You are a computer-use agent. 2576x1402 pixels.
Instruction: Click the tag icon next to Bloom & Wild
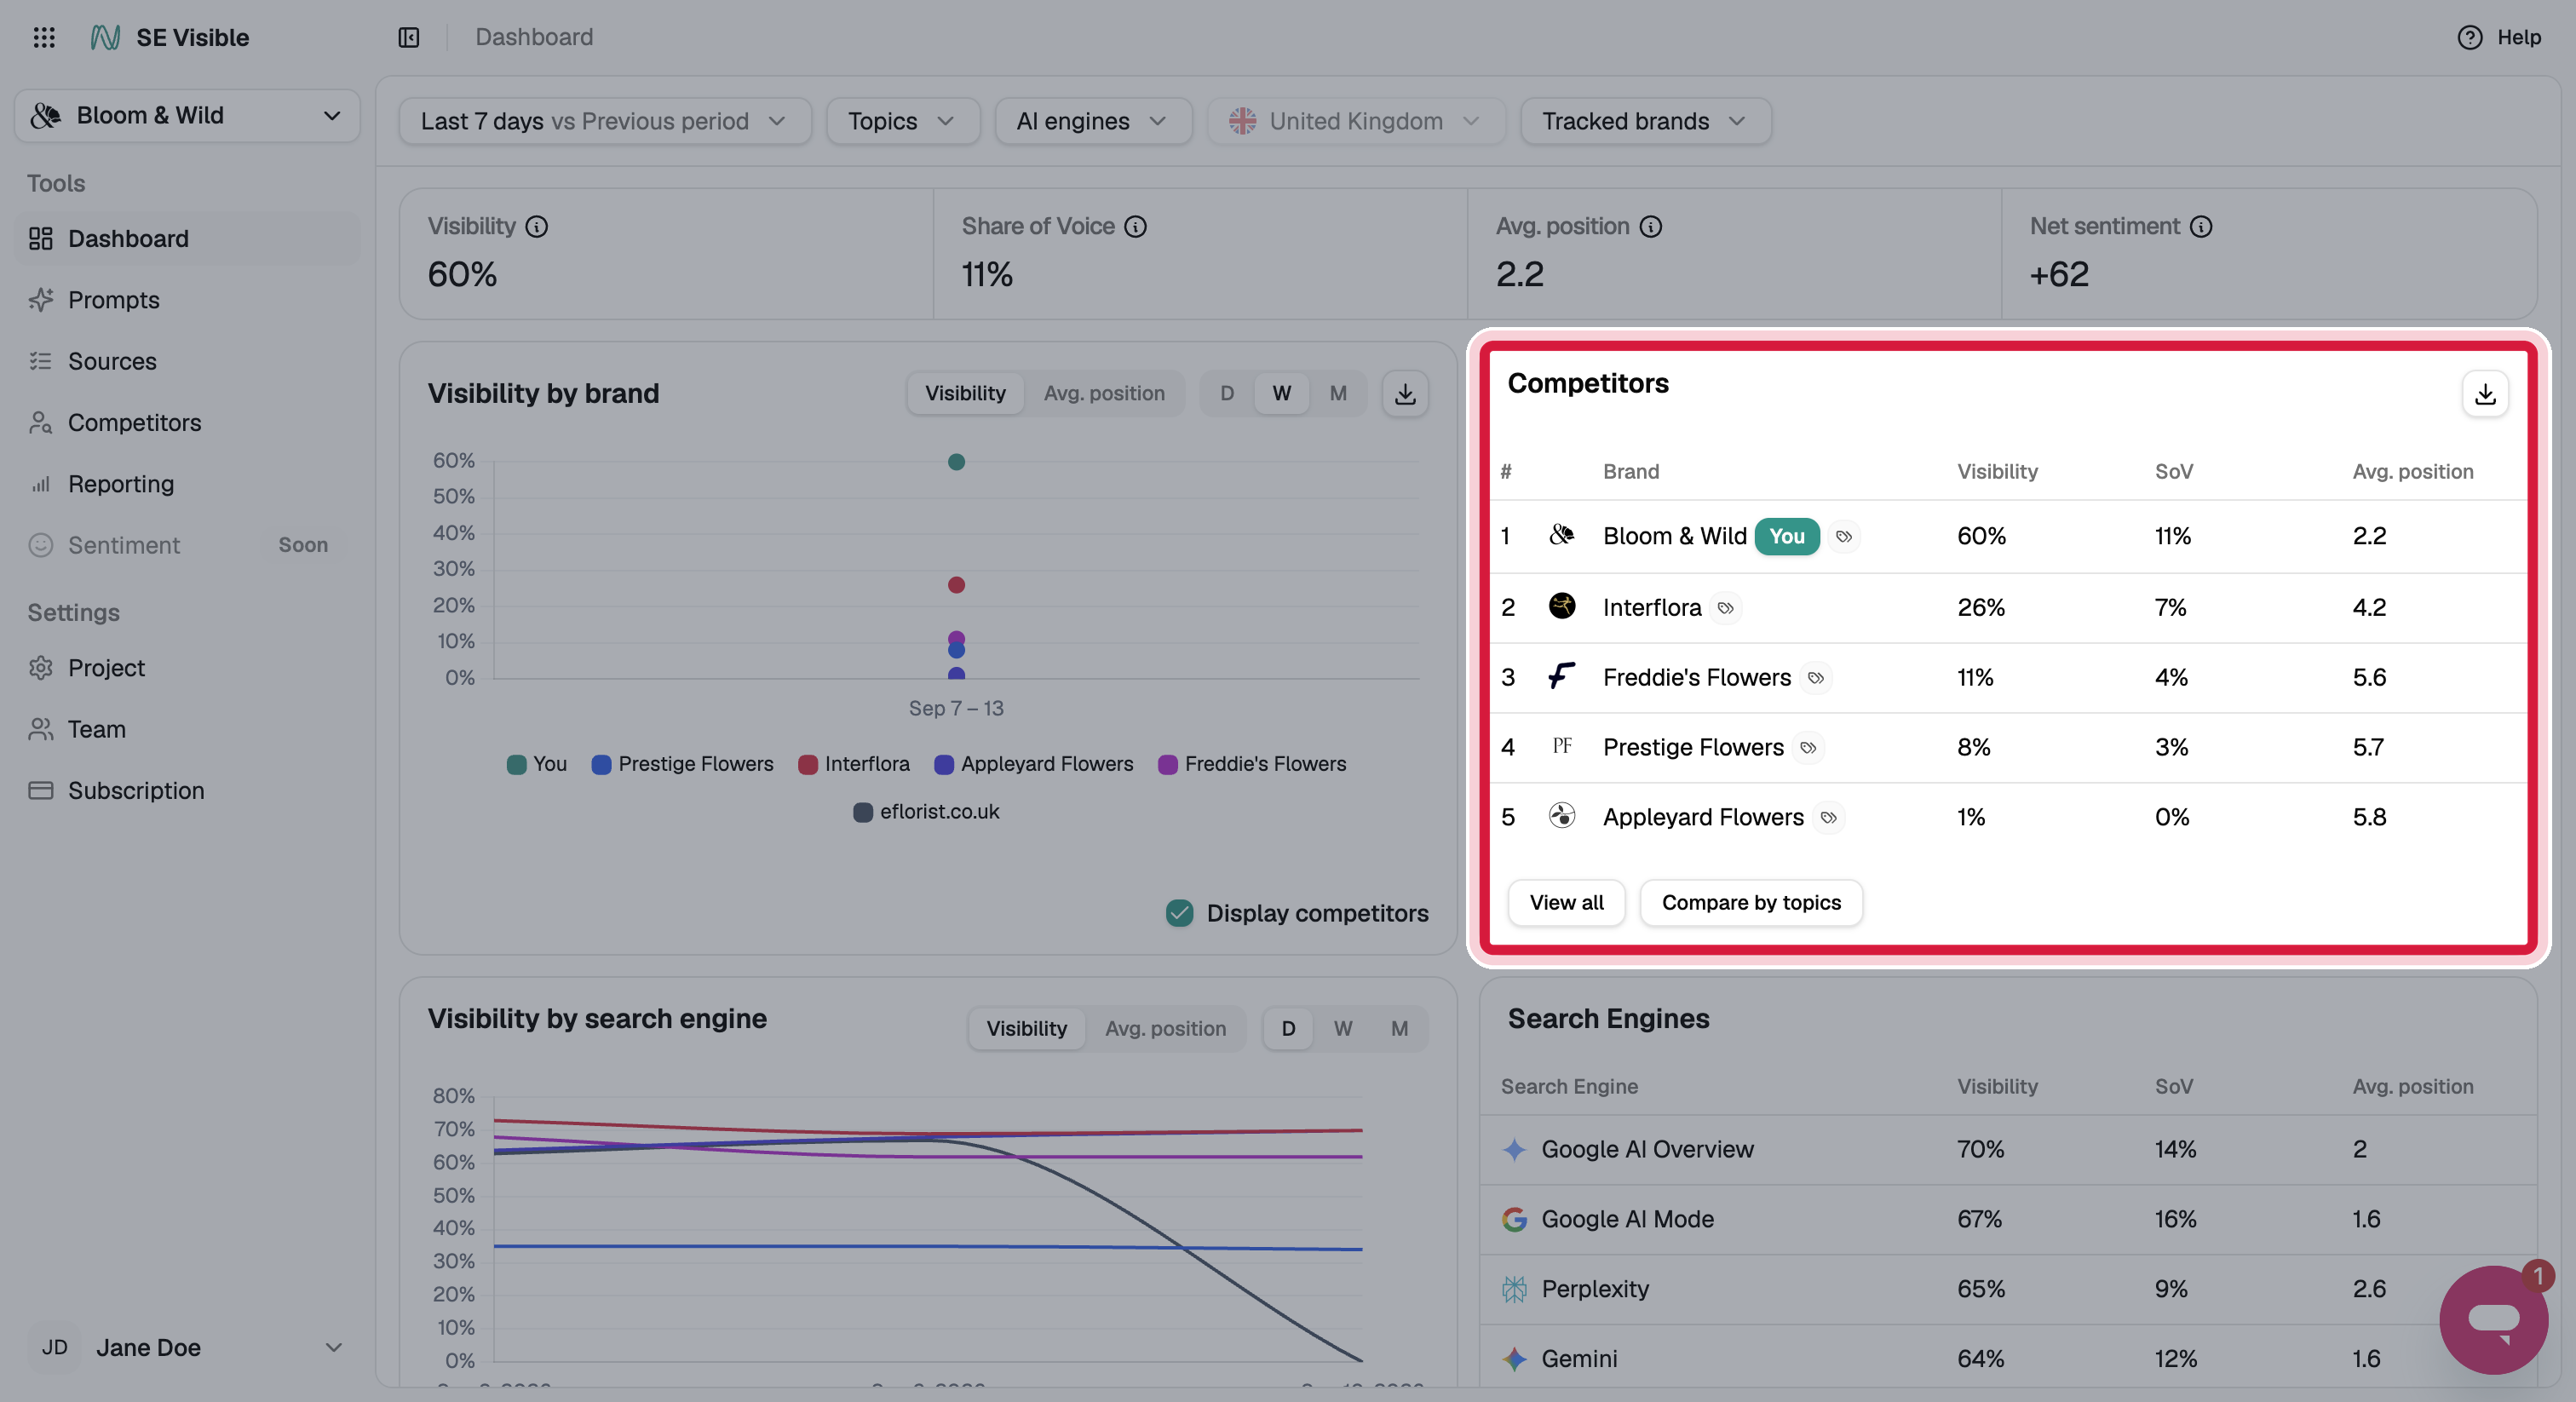pos(1844,537)
